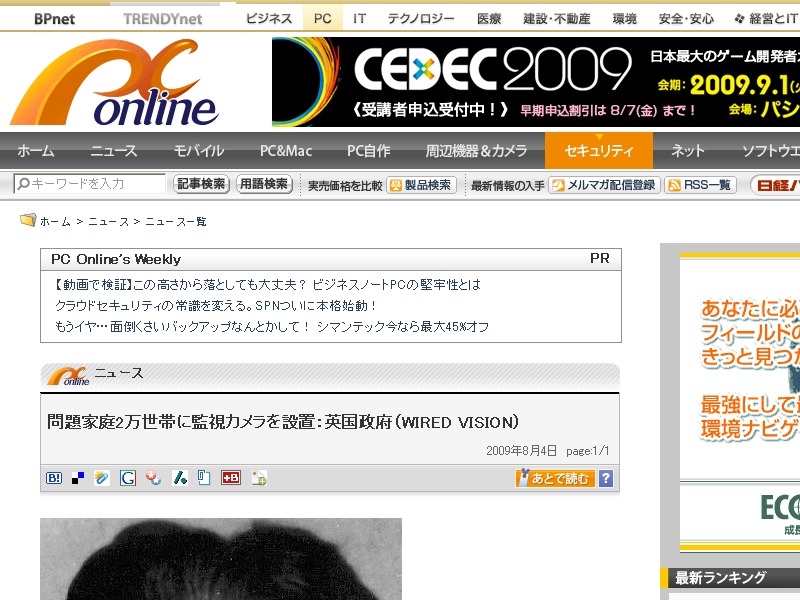This screenshot has width=800, height=600.
Task: Click the article headline 問題家庭2万世帯
Action: pyautogui.click(x=283, y=422)
